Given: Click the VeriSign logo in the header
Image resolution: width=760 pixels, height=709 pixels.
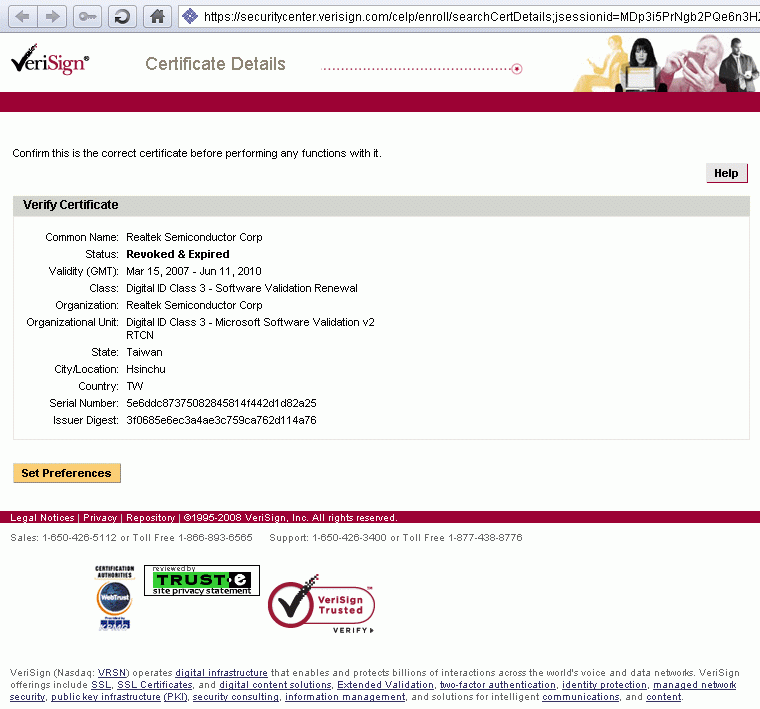Looking at the screenshot, I should click(49, 60).
